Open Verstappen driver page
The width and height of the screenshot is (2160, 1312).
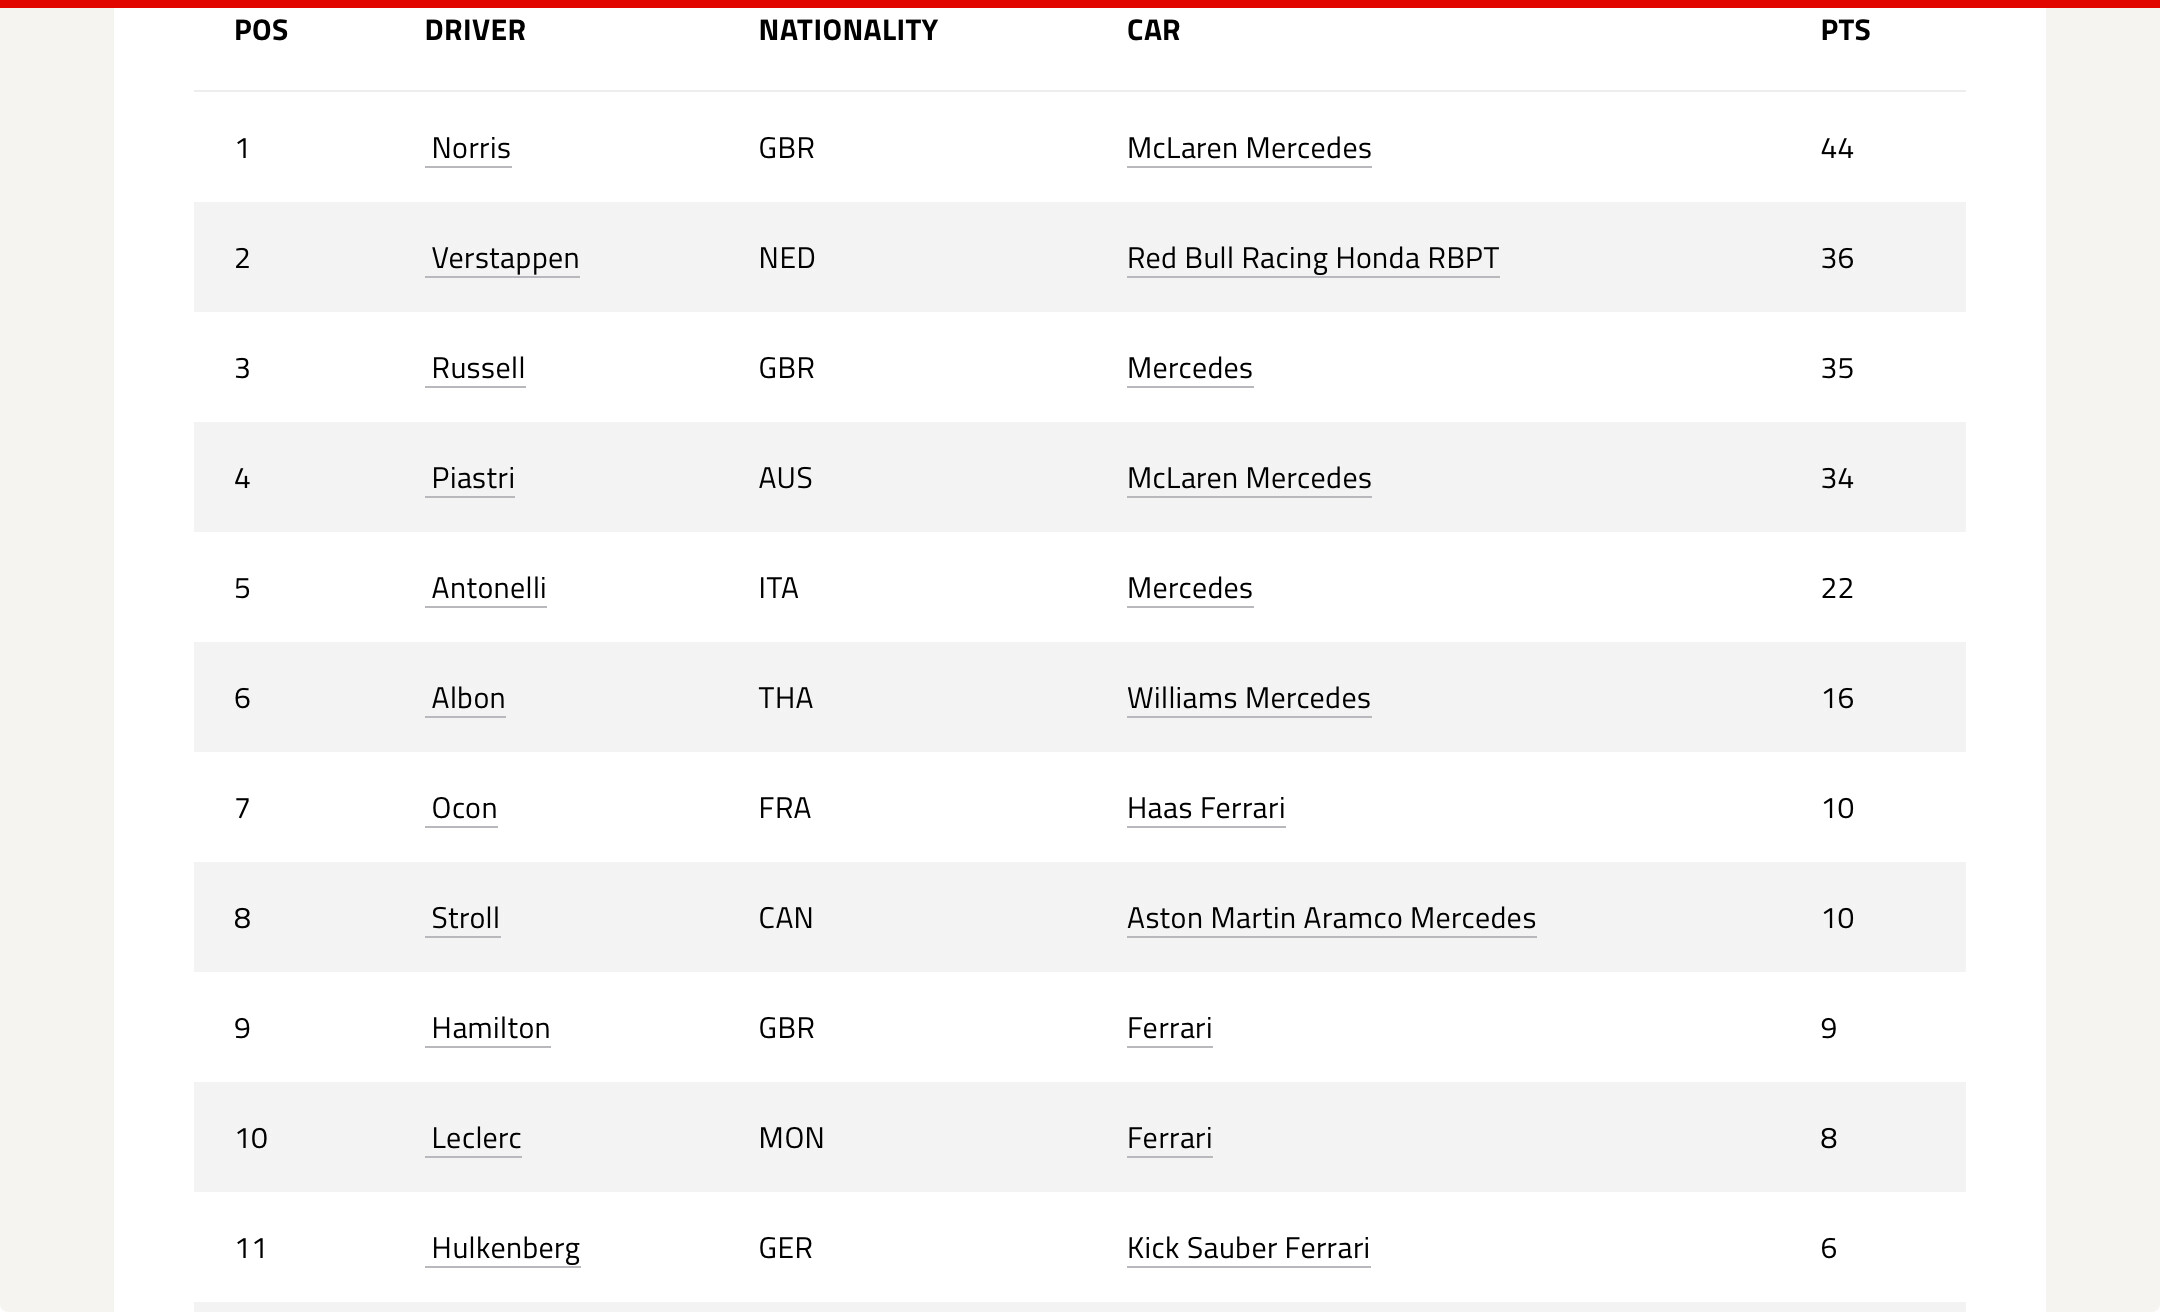coord(503,258)
